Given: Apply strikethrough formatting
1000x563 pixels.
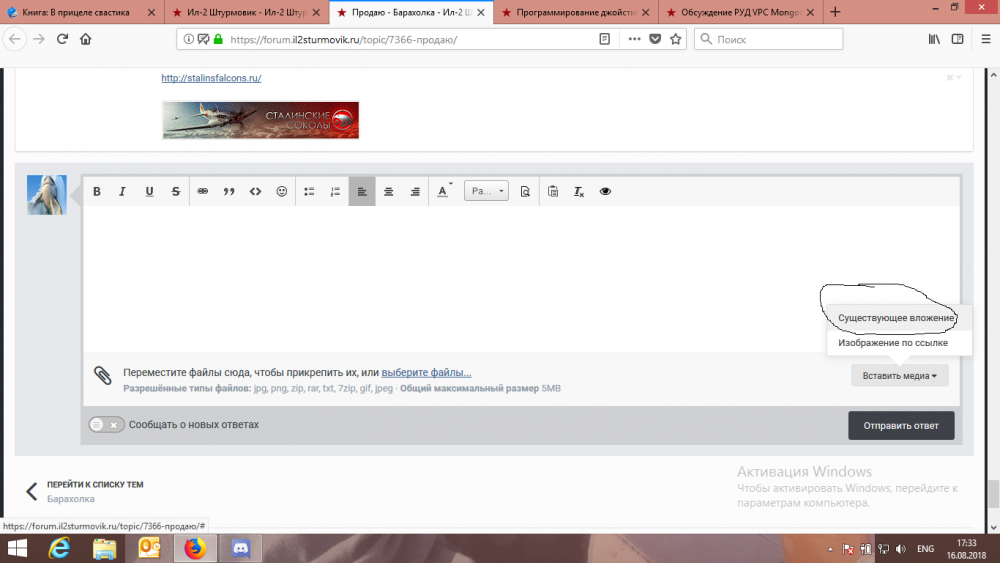Looking at the screenshot, I should (175, 191).
